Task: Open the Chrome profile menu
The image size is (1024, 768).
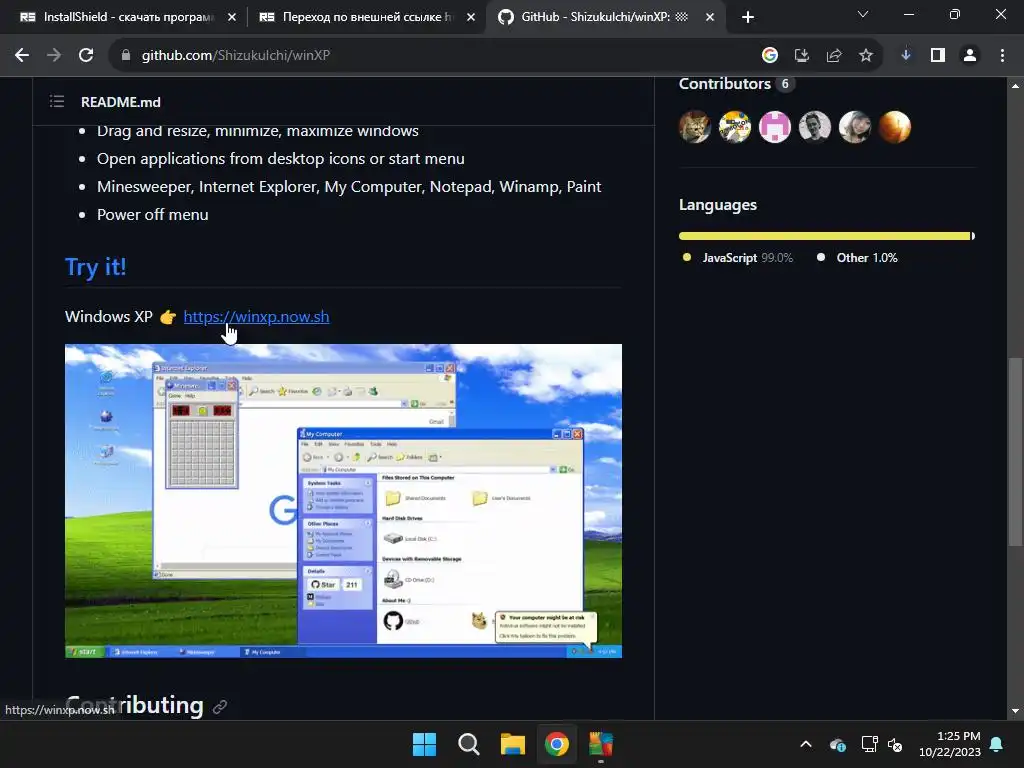Action: (970, 56)
